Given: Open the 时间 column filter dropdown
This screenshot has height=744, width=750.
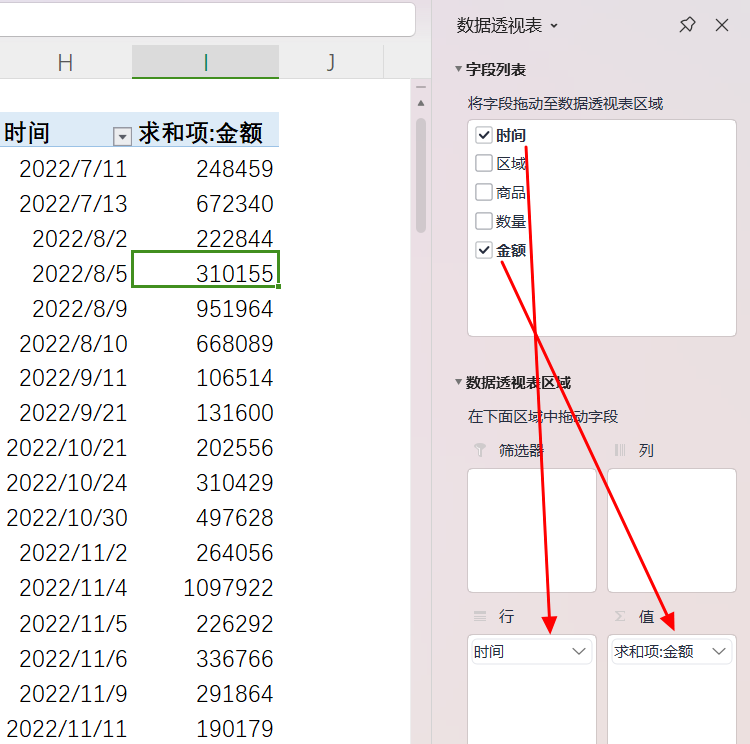Looking at the screenshot, I should pyautogui.click(x=122, y=137).
